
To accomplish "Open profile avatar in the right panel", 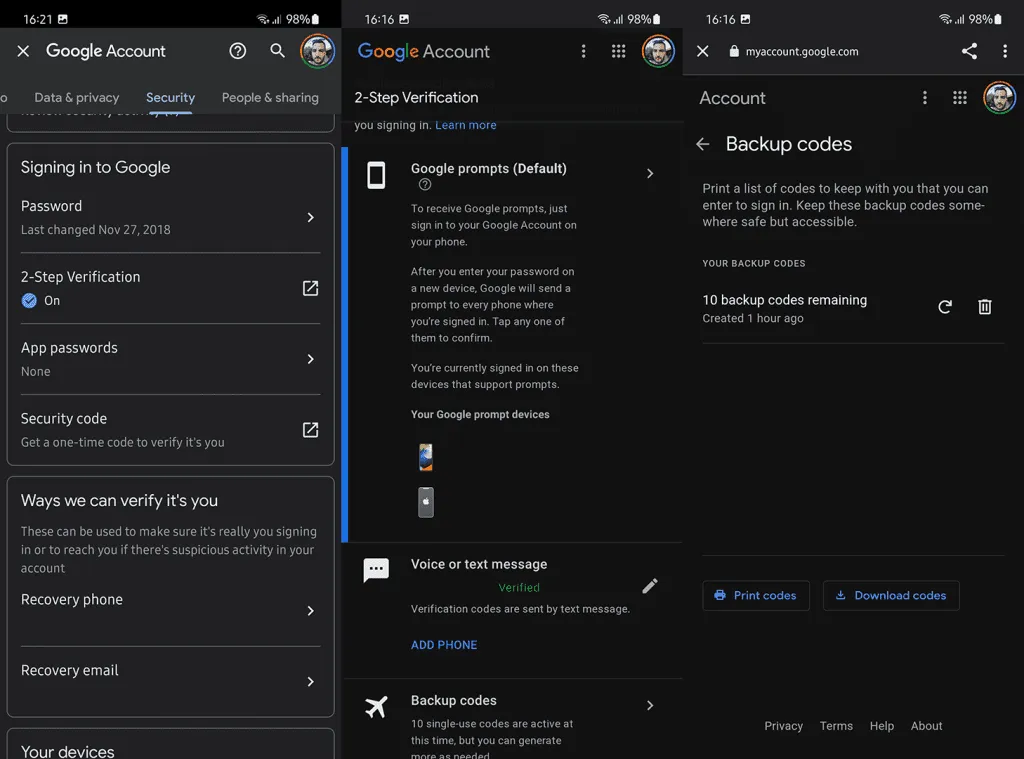I will click(1000, 98).
